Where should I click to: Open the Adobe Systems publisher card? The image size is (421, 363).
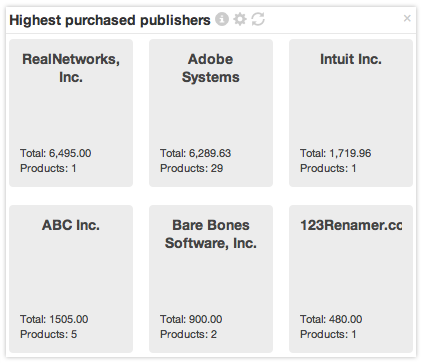point(211,113)
